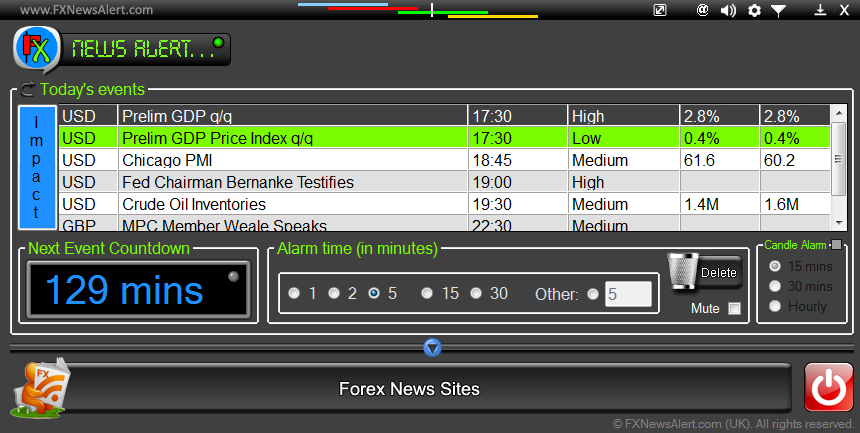The image size is (860, 433).
Task: Open the Forex News Sites button
Action: coord(409,389)
